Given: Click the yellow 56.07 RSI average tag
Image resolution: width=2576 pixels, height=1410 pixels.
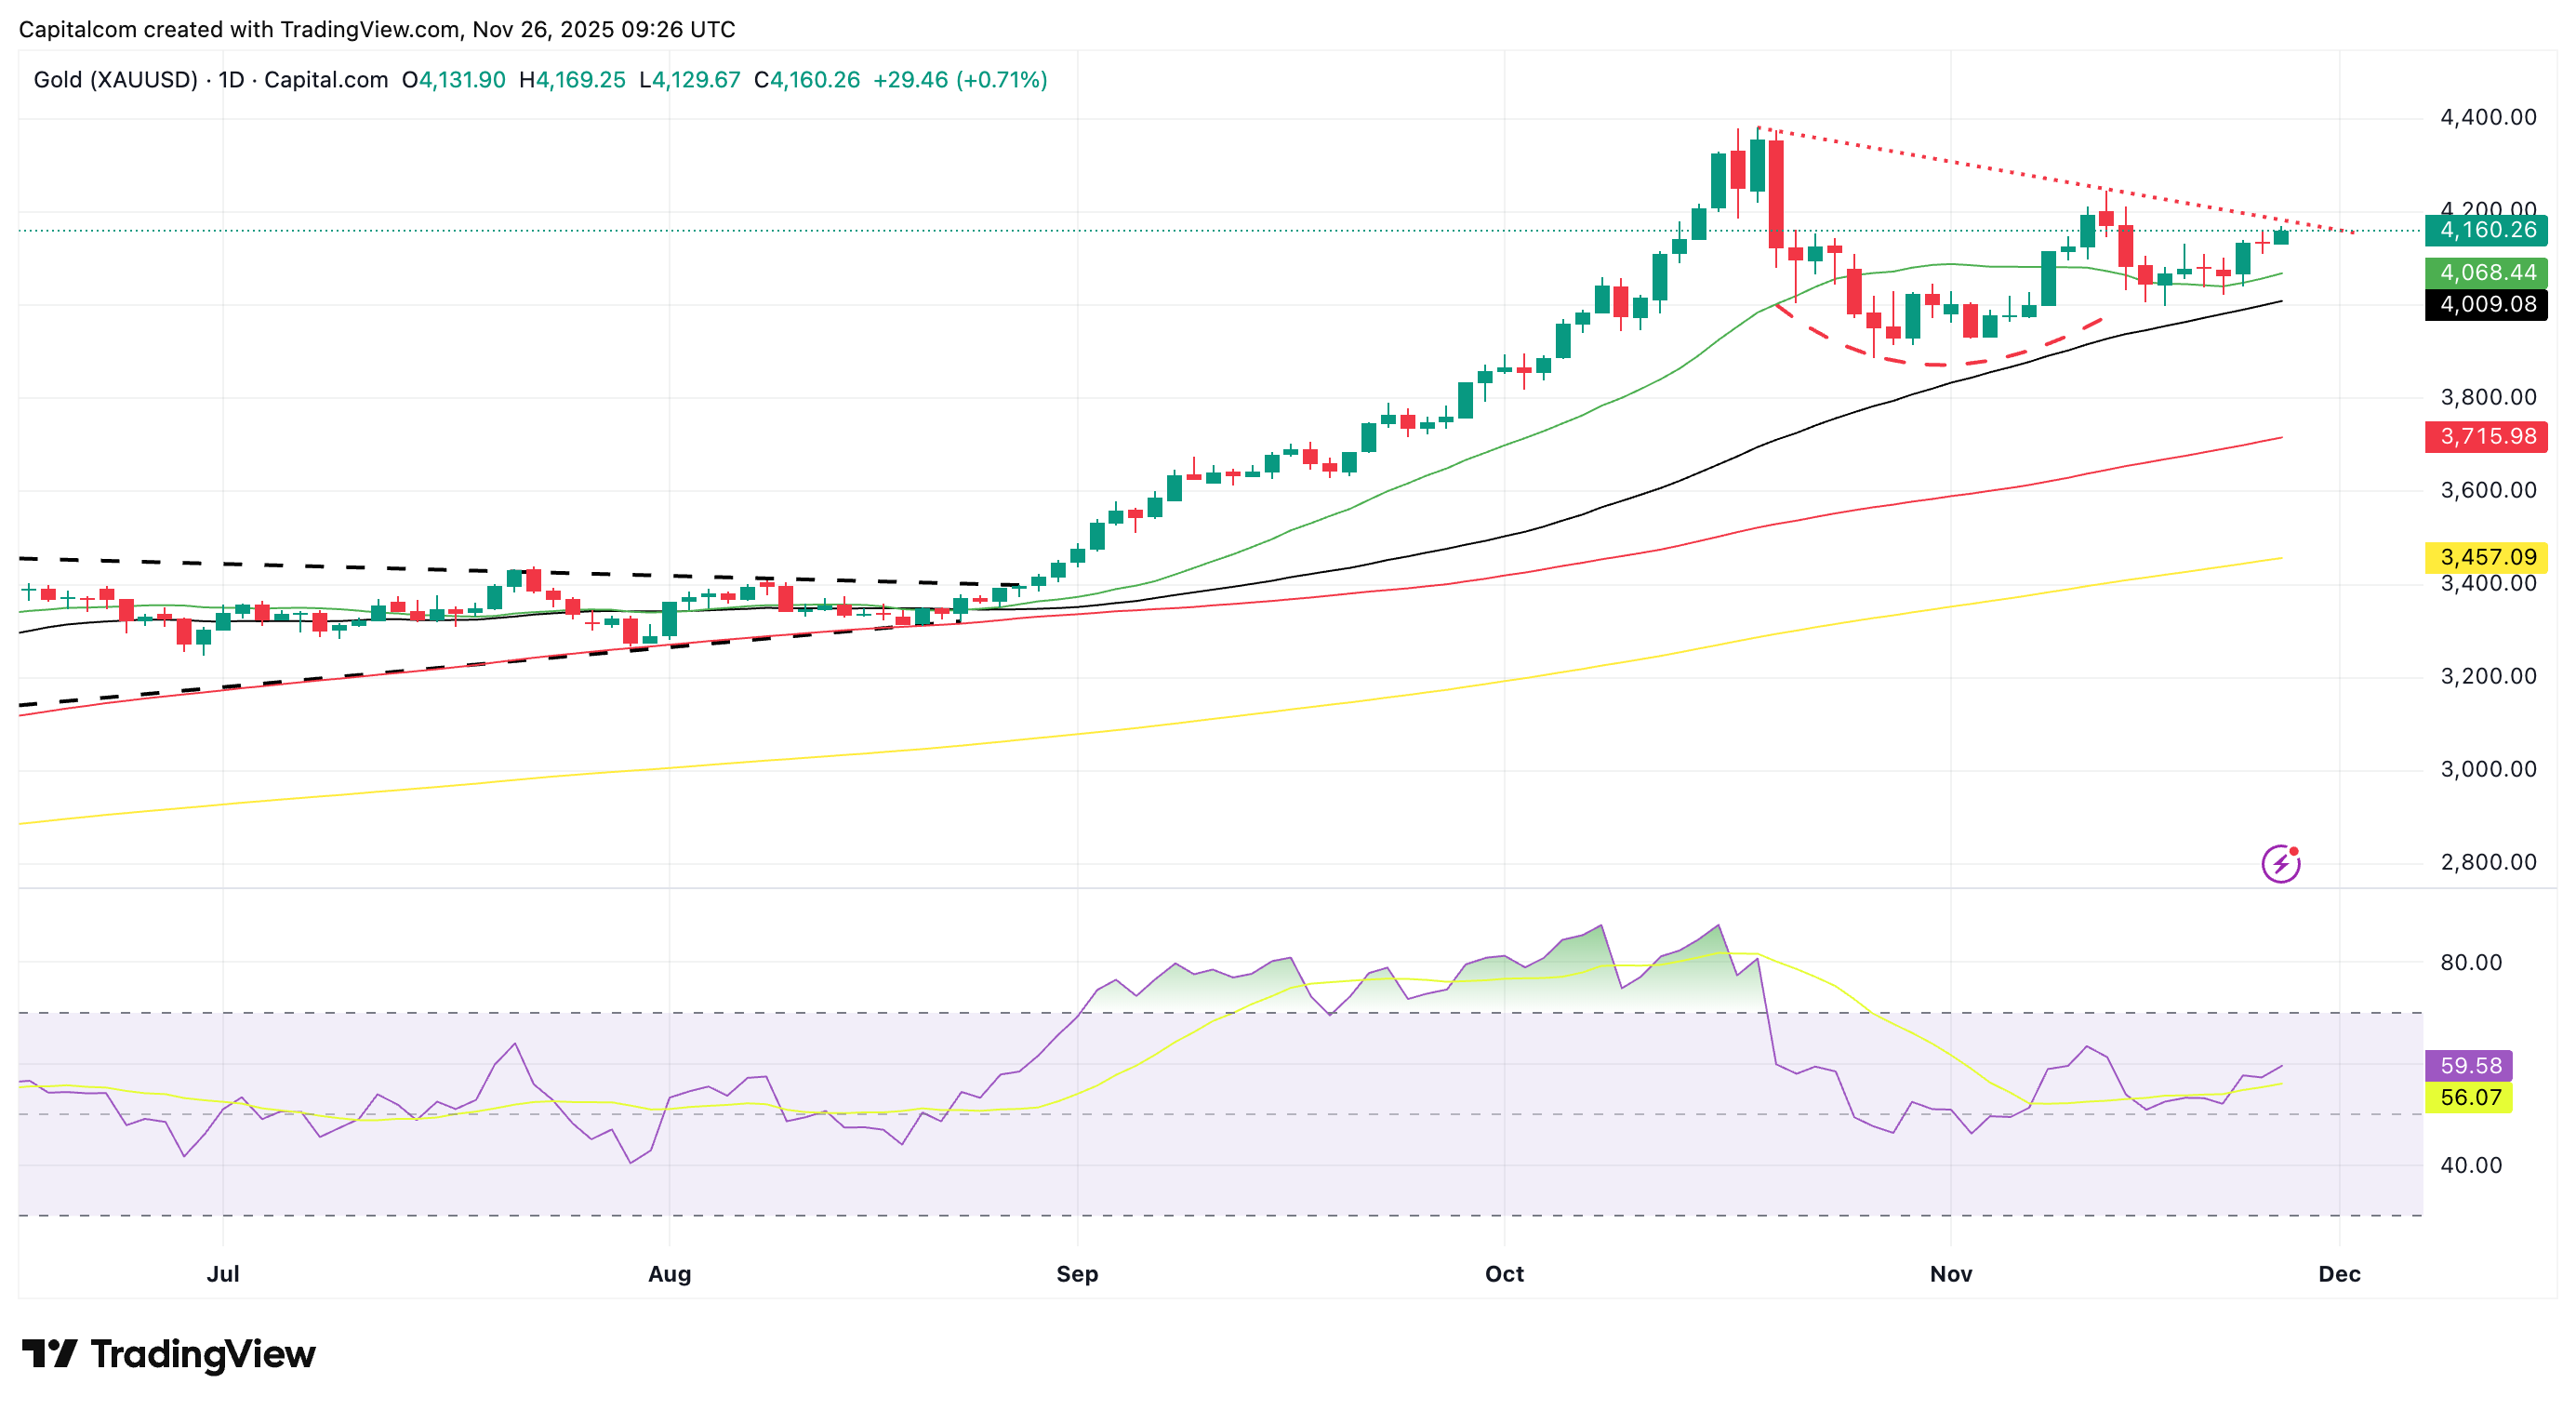Looking at the screenshot, I should tap(2470, 1097).
